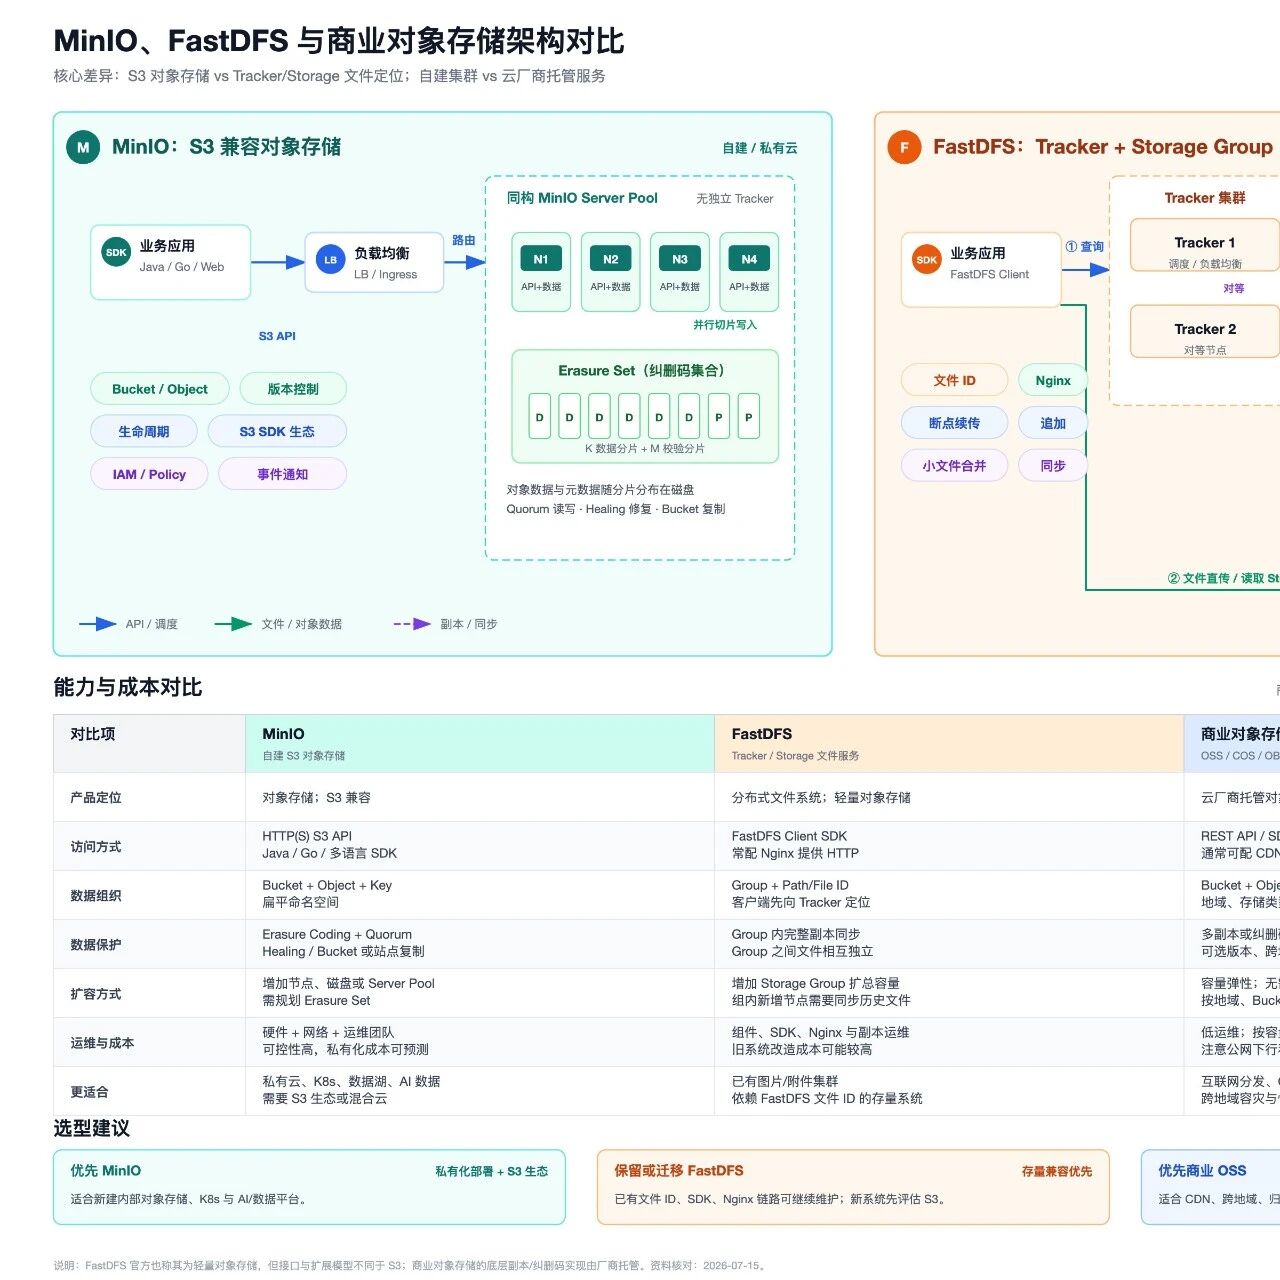Image resolution: width=1280 pixels, height=1280 pixels.
Task: Click the 版本控制 pill
Action: coord(293,389)
